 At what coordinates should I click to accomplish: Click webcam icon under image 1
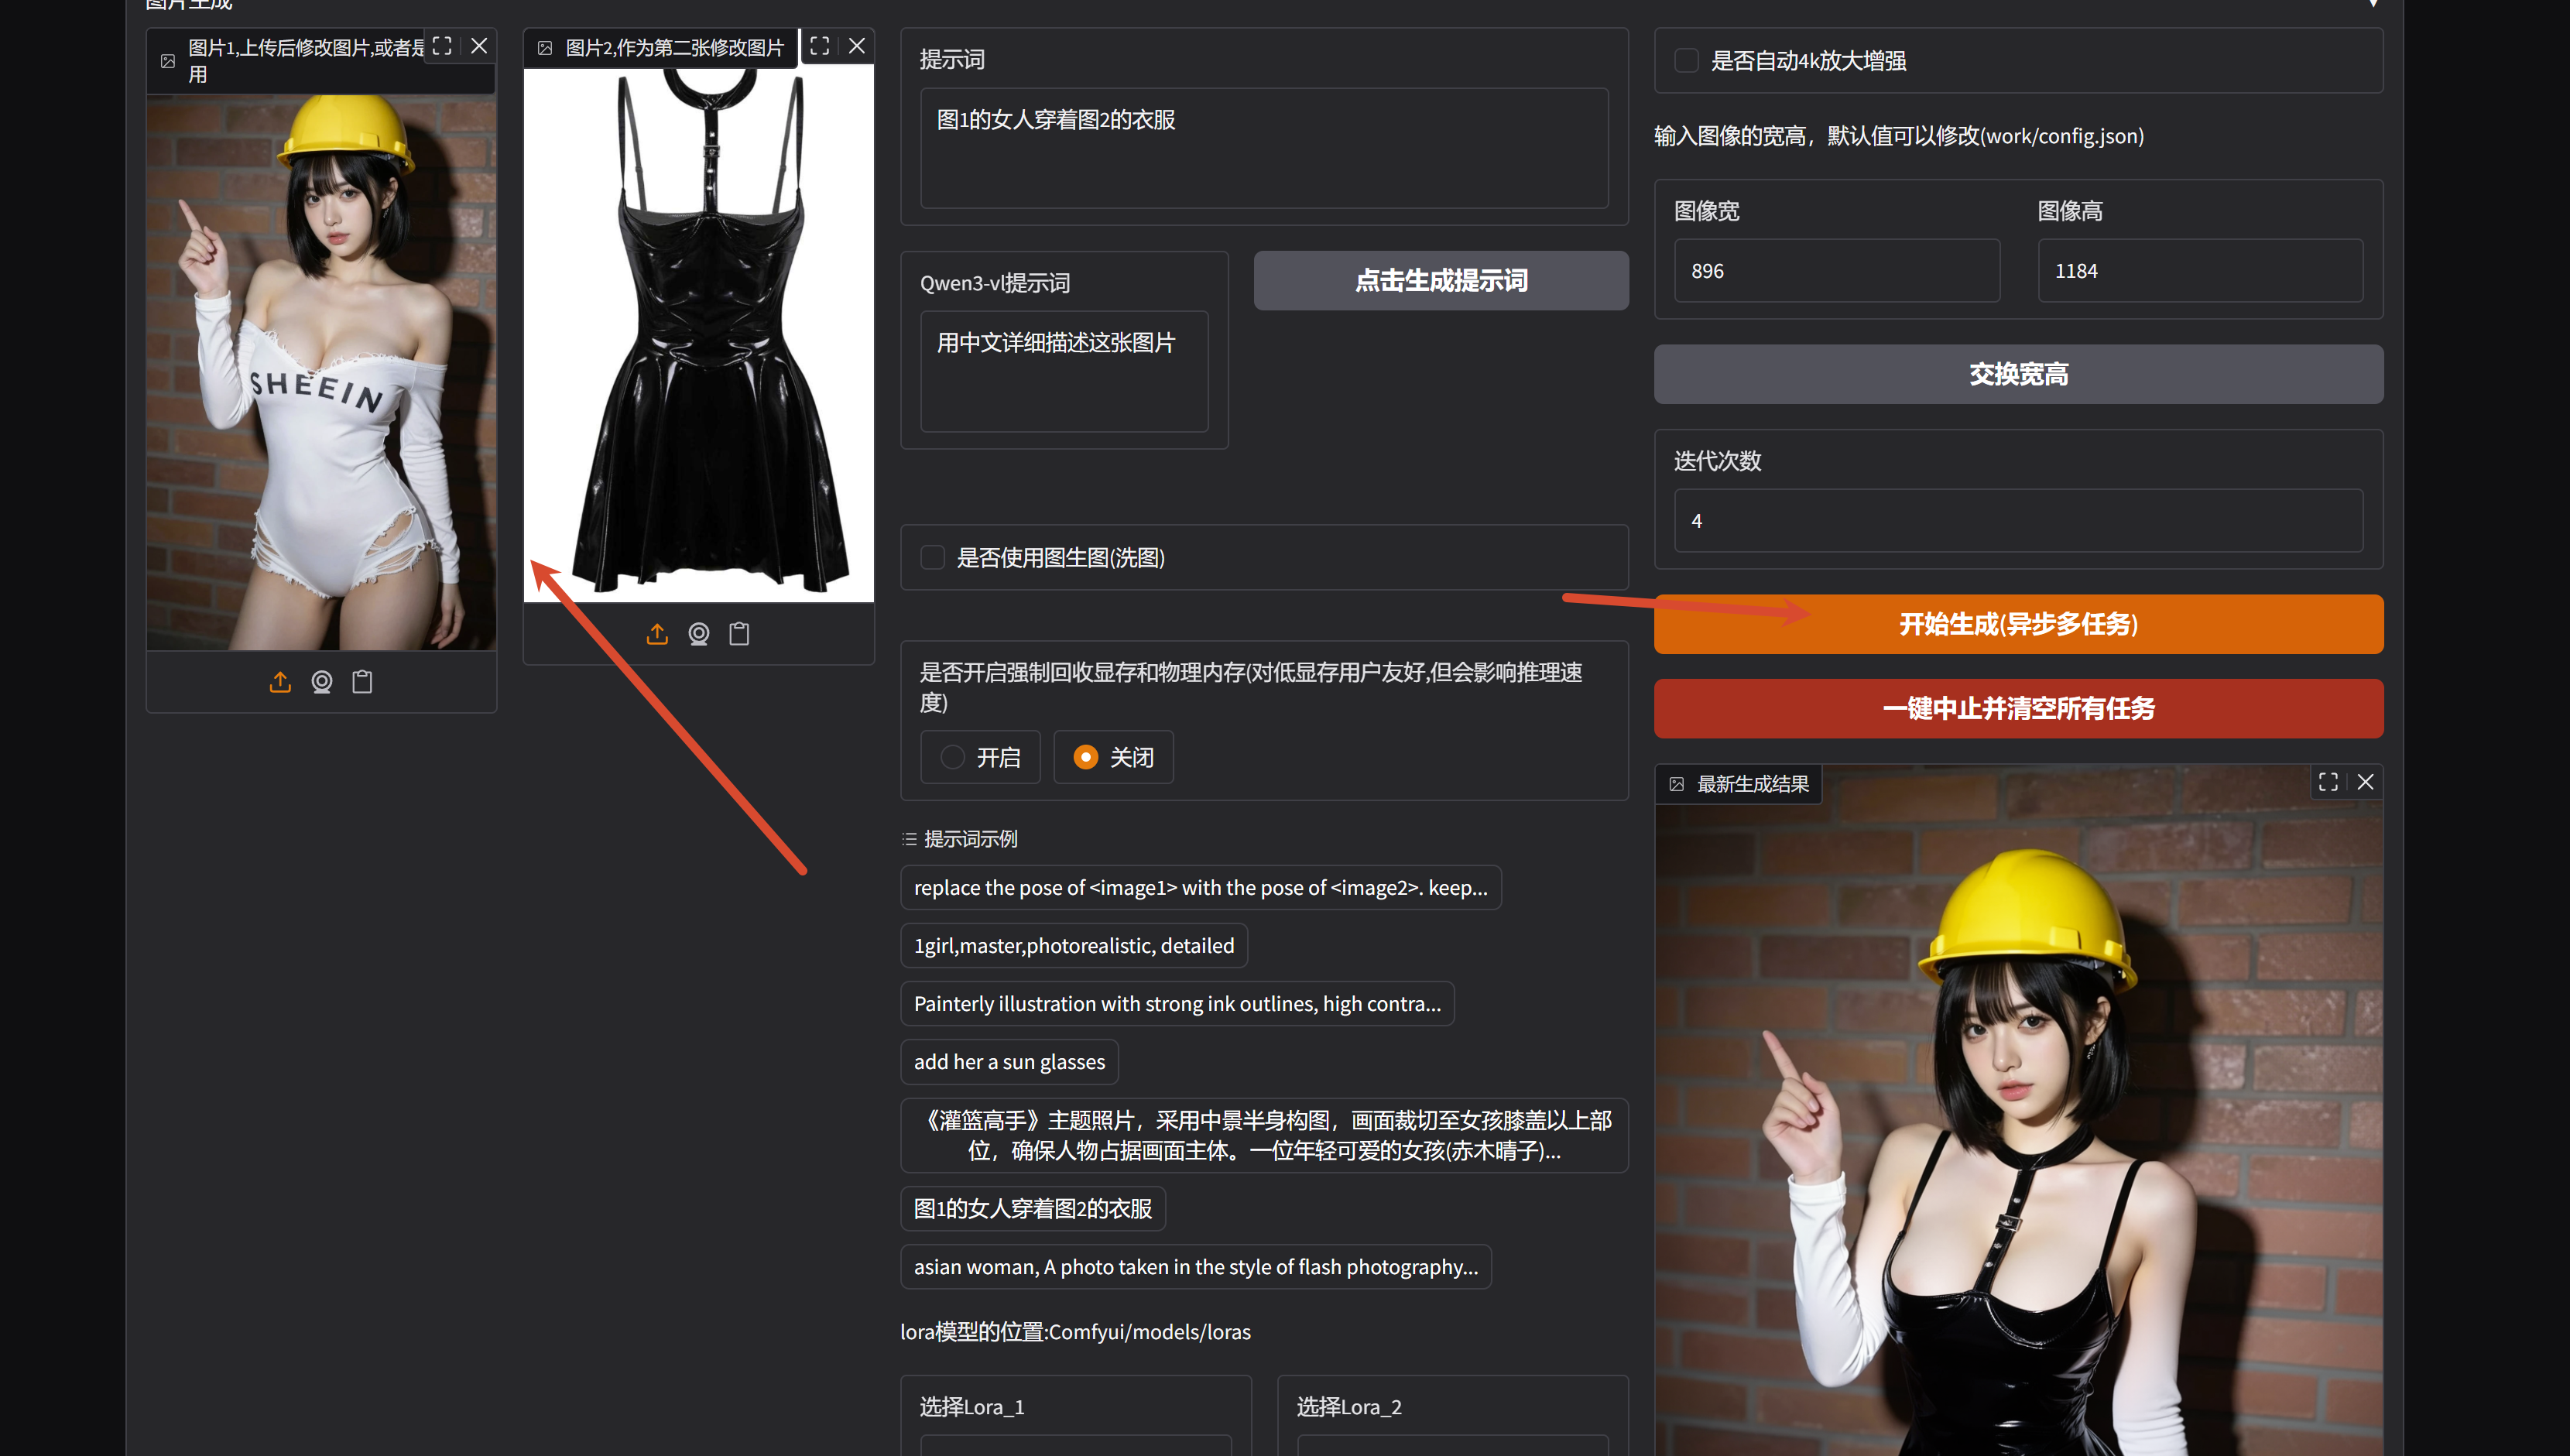[x=321, y=682]
